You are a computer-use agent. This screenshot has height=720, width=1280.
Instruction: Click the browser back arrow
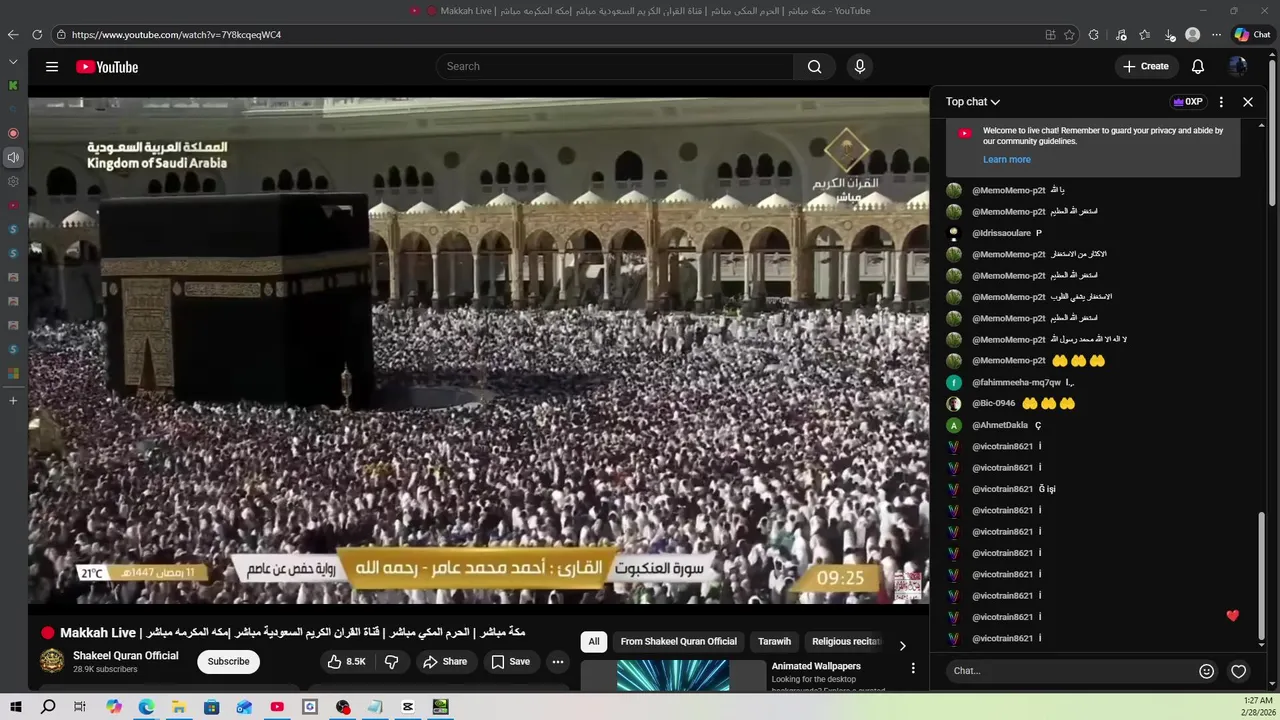pos(13,35)
